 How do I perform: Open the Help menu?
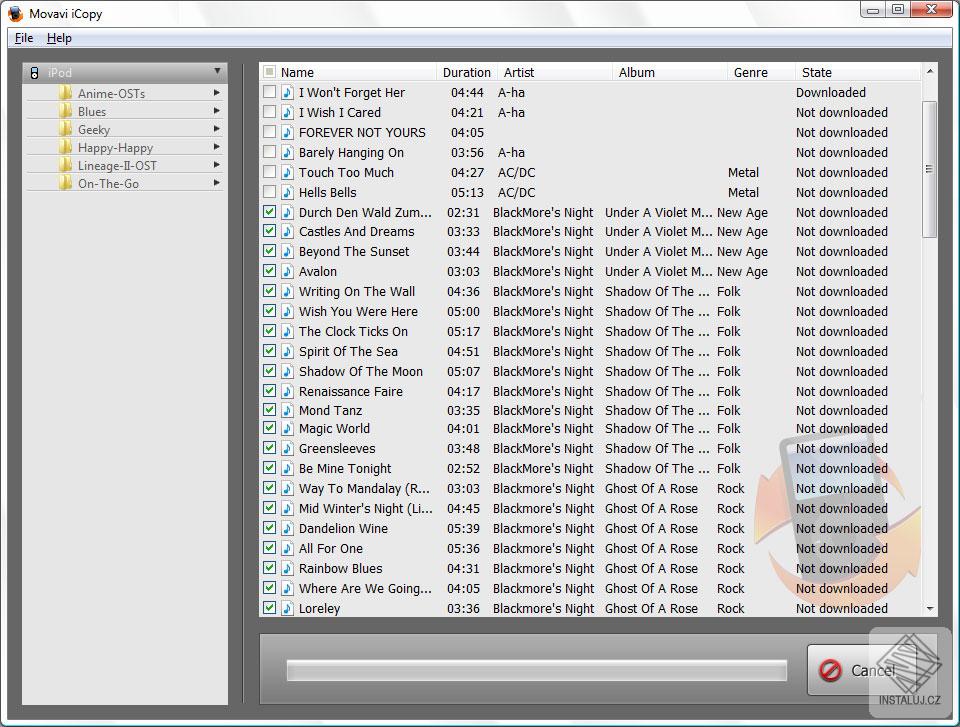[59, 38]
